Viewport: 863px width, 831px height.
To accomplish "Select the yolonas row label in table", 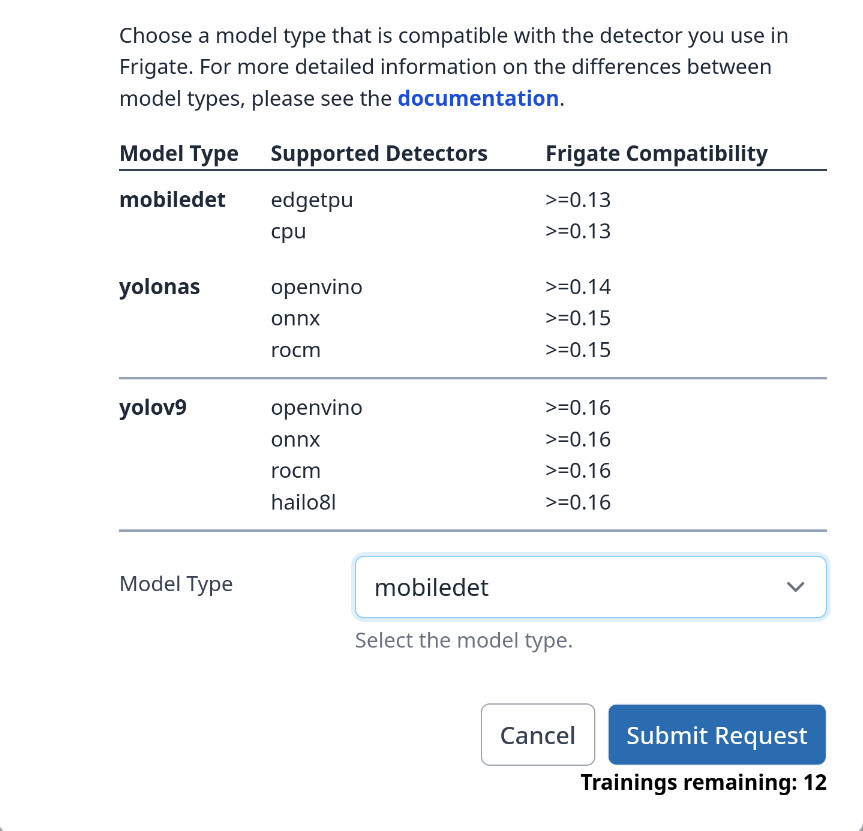I will [x=159, y=287].
